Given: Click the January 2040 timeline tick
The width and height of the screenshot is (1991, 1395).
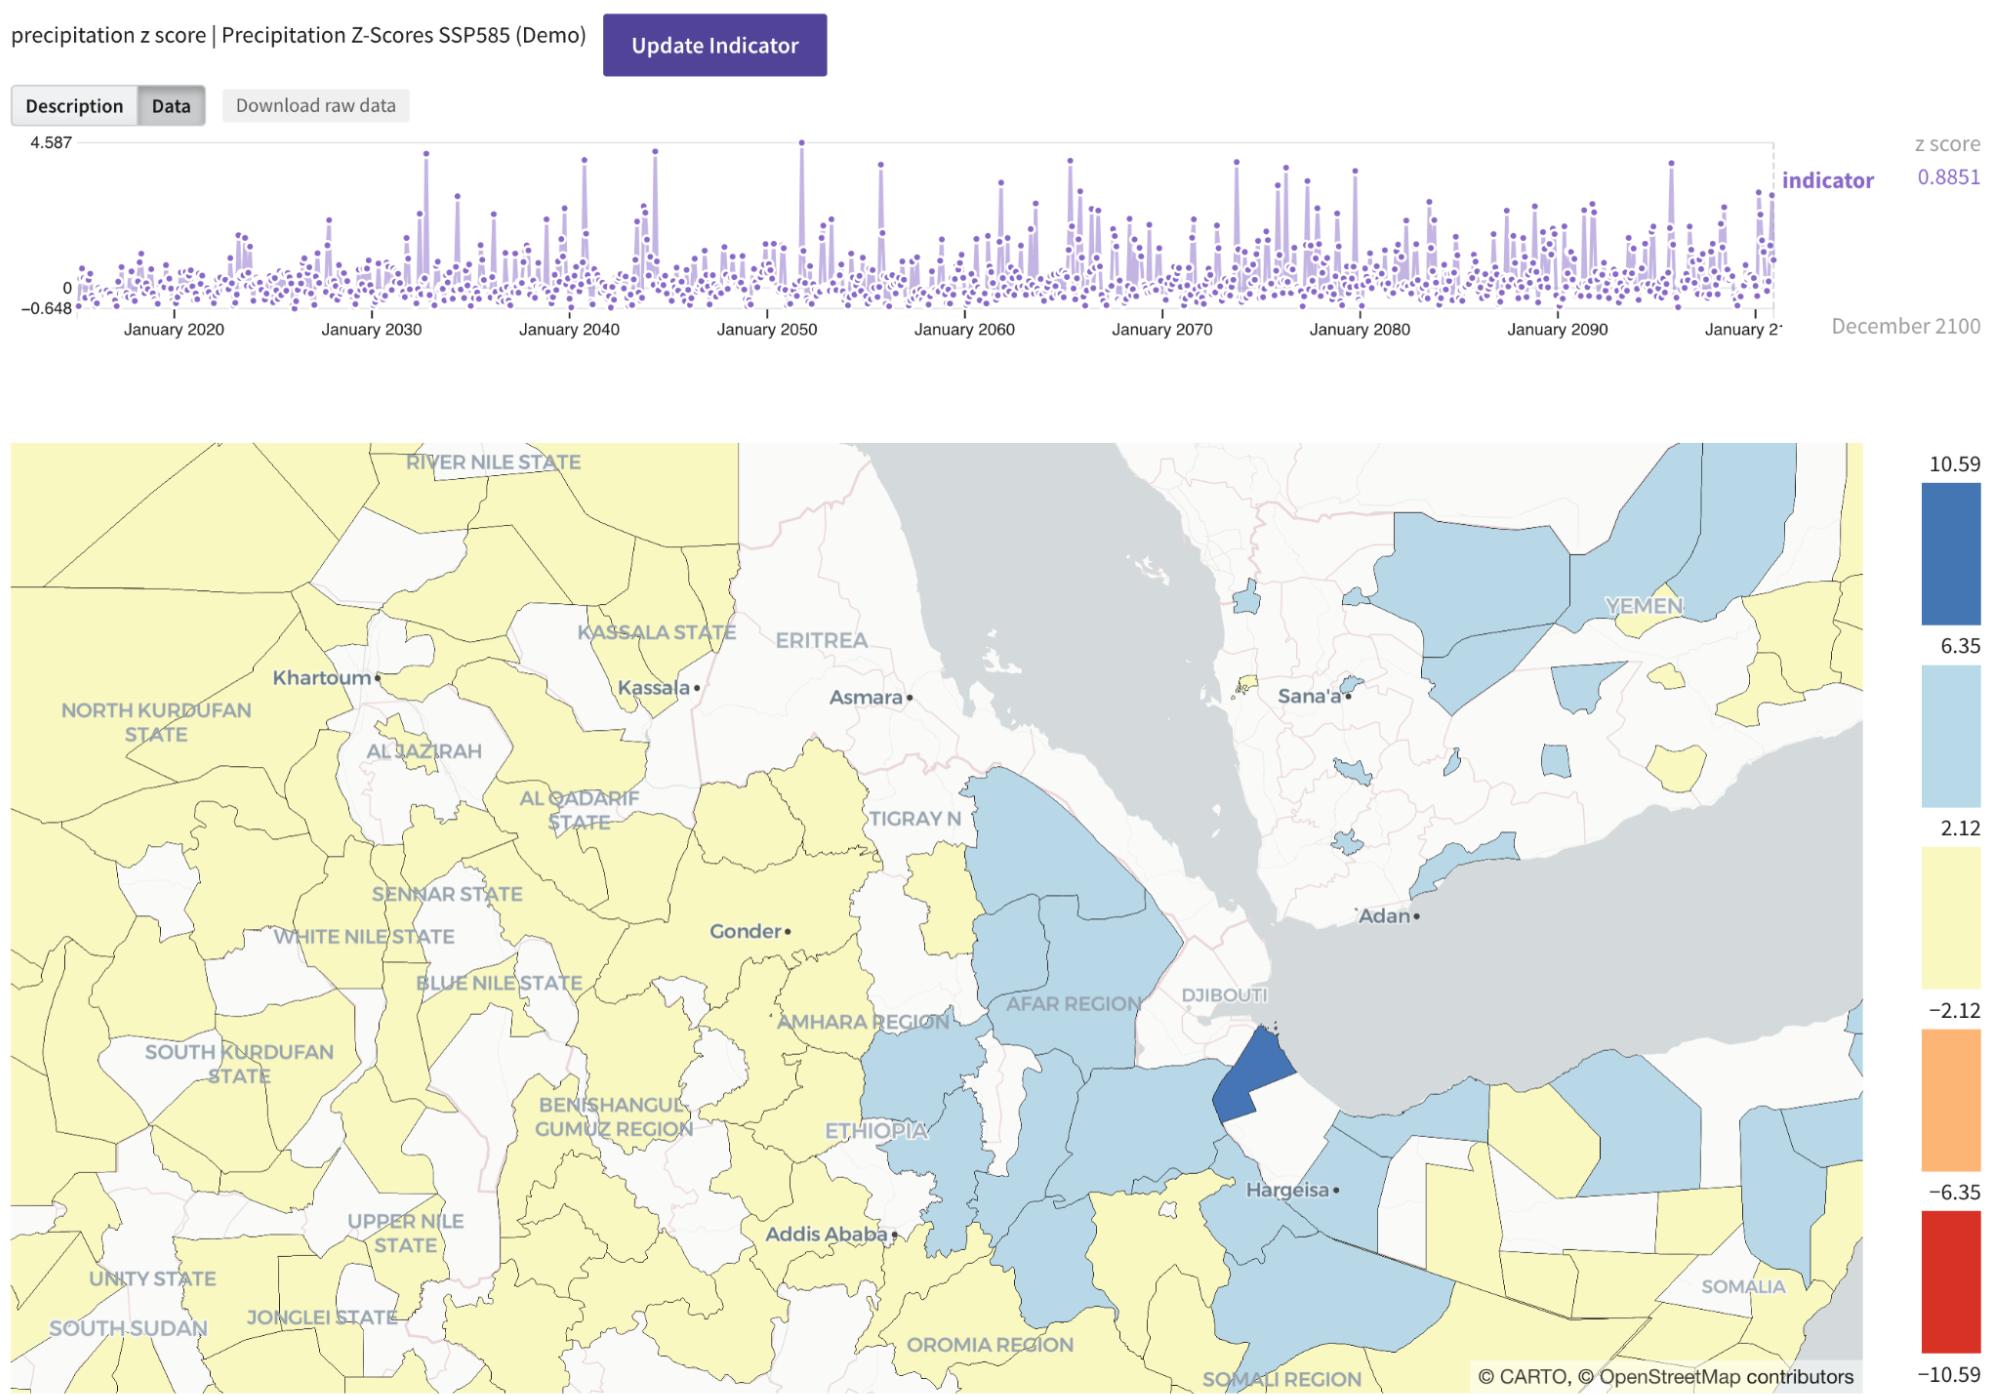Looking at the screenshot, I should pos(569,329).
